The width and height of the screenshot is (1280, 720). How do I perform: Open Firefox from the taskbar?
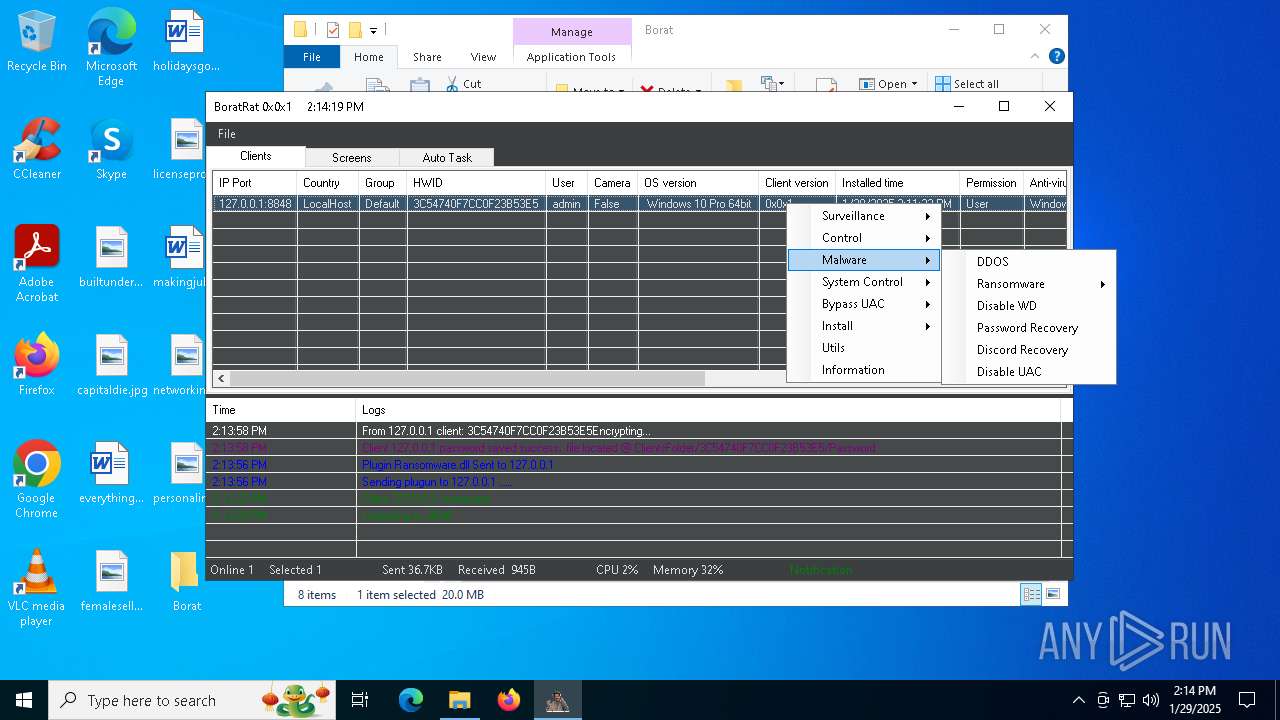point(508,700)
